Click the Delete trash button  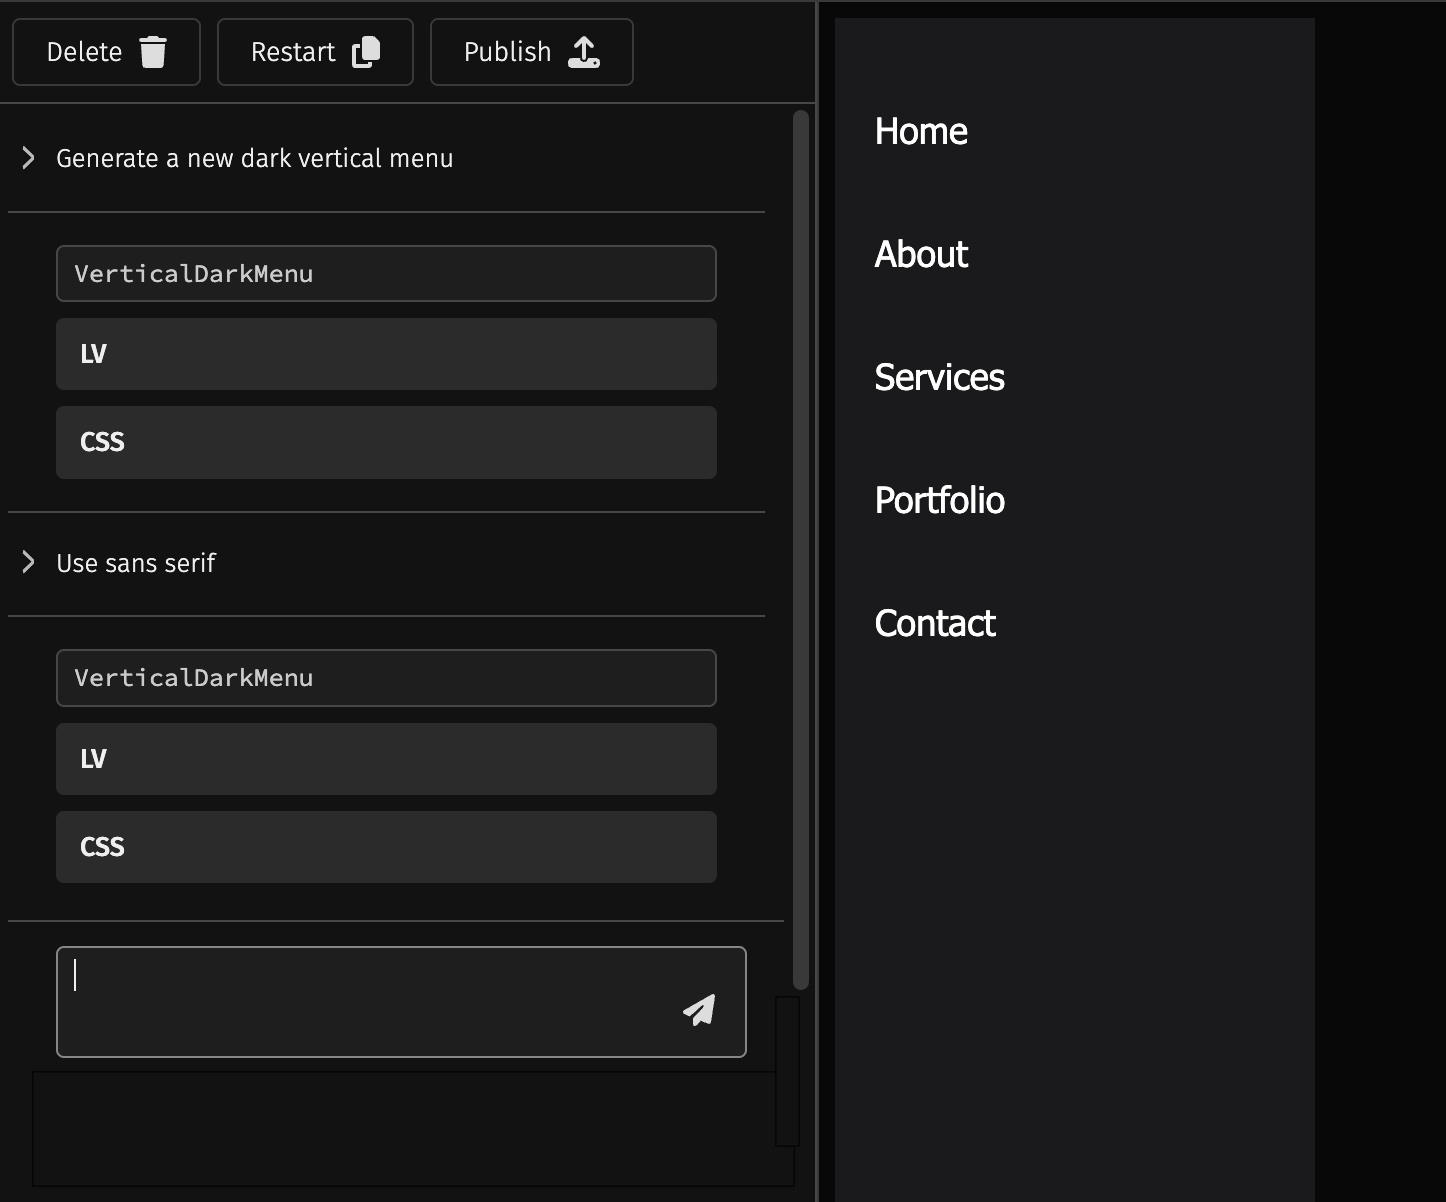106,52
